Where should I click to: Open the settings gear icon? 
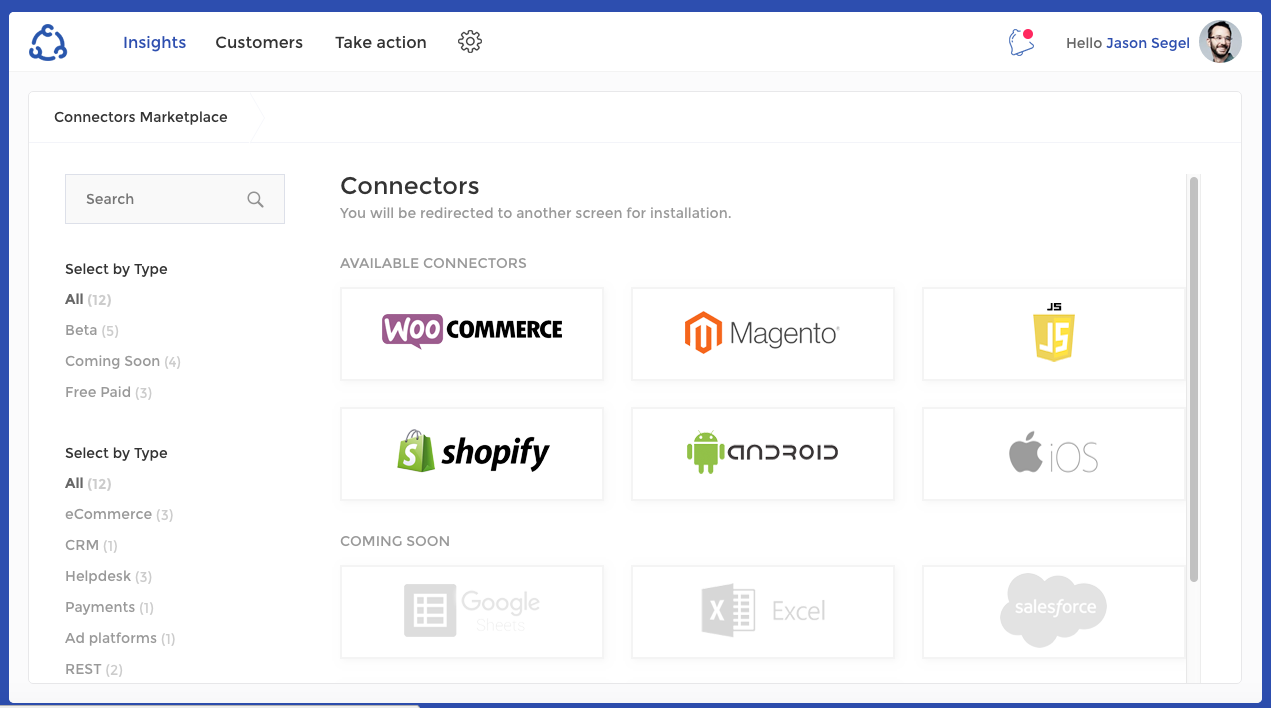[x=470, y=42]
